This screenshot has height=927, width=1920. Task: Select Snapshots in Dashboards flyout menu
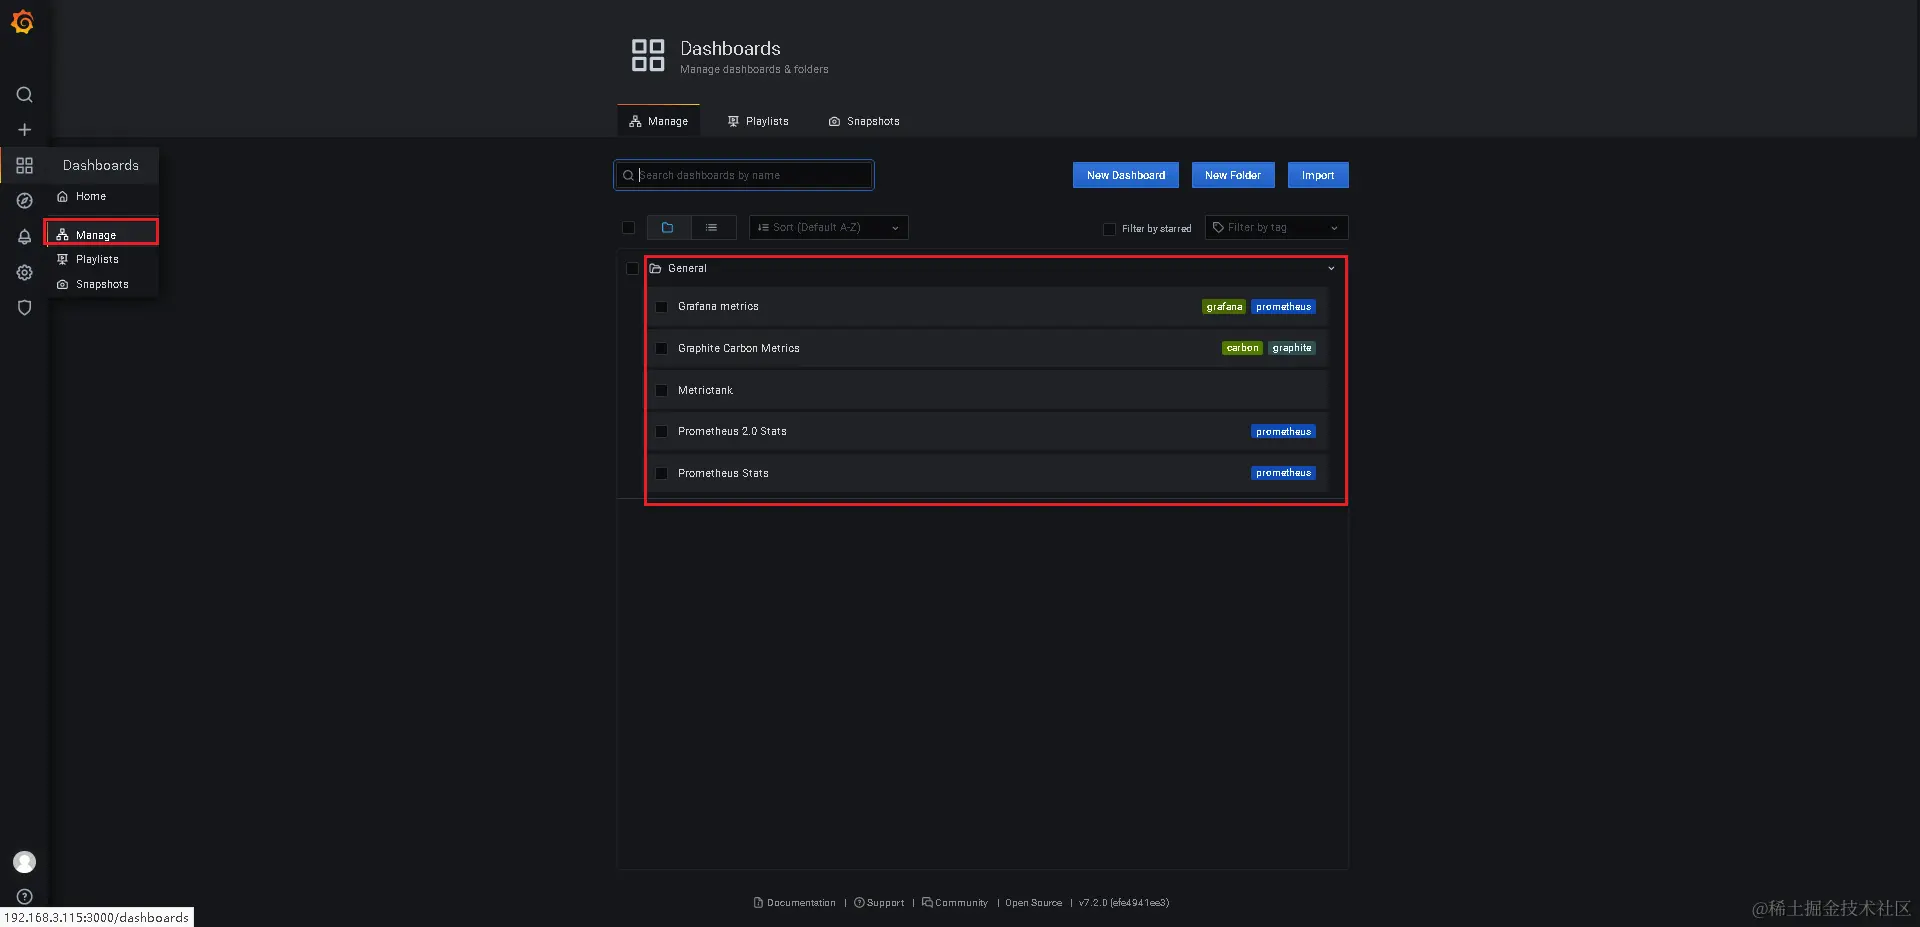click(x=101, y=285)
